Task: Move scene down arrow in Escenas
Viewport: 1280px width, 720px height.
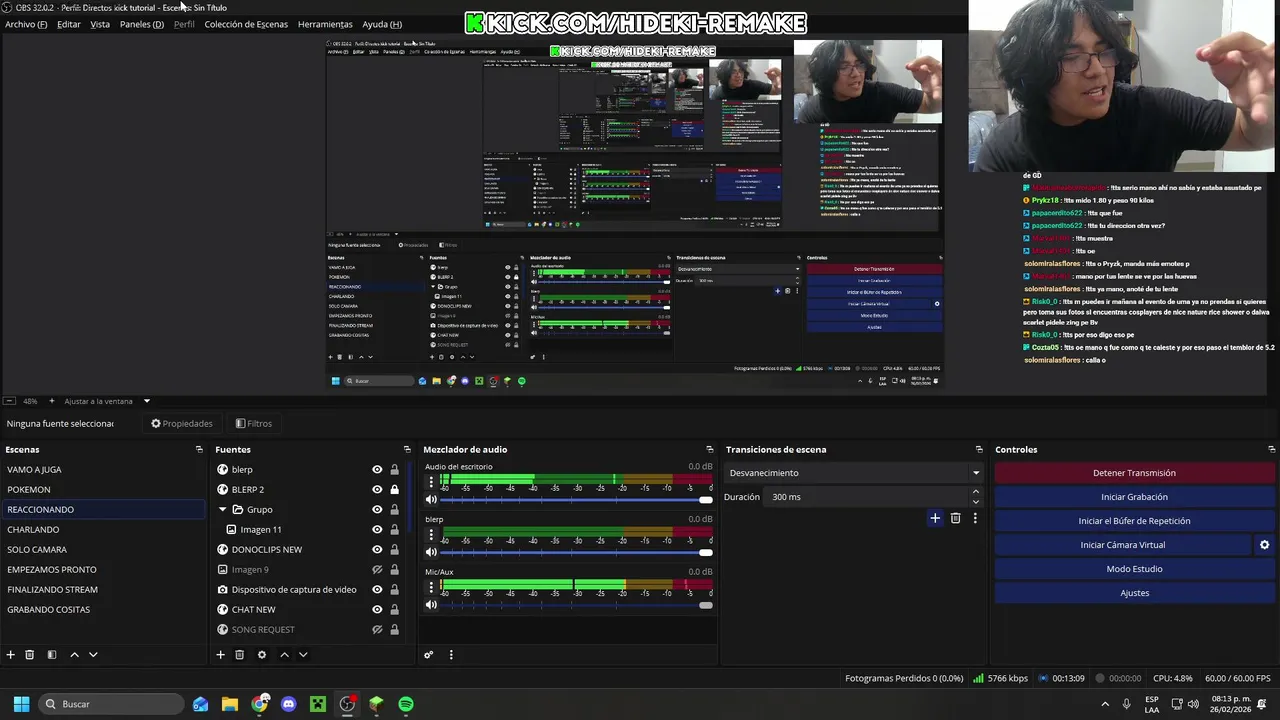Action: (x=93, y=655)
